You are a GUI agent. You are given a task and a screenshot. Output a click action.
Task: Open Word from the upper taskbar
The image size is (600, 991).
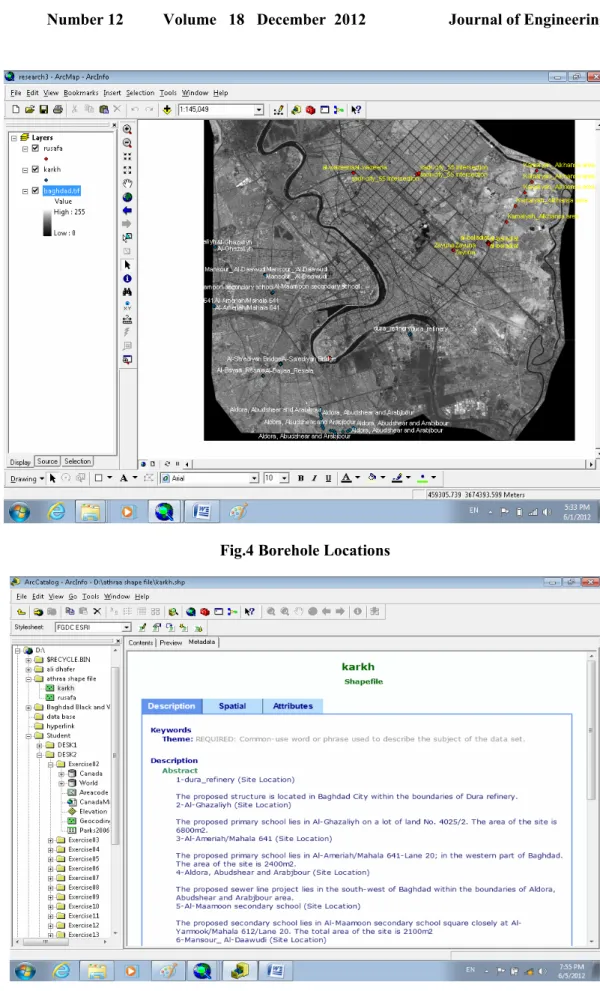(x=201, y=511)
